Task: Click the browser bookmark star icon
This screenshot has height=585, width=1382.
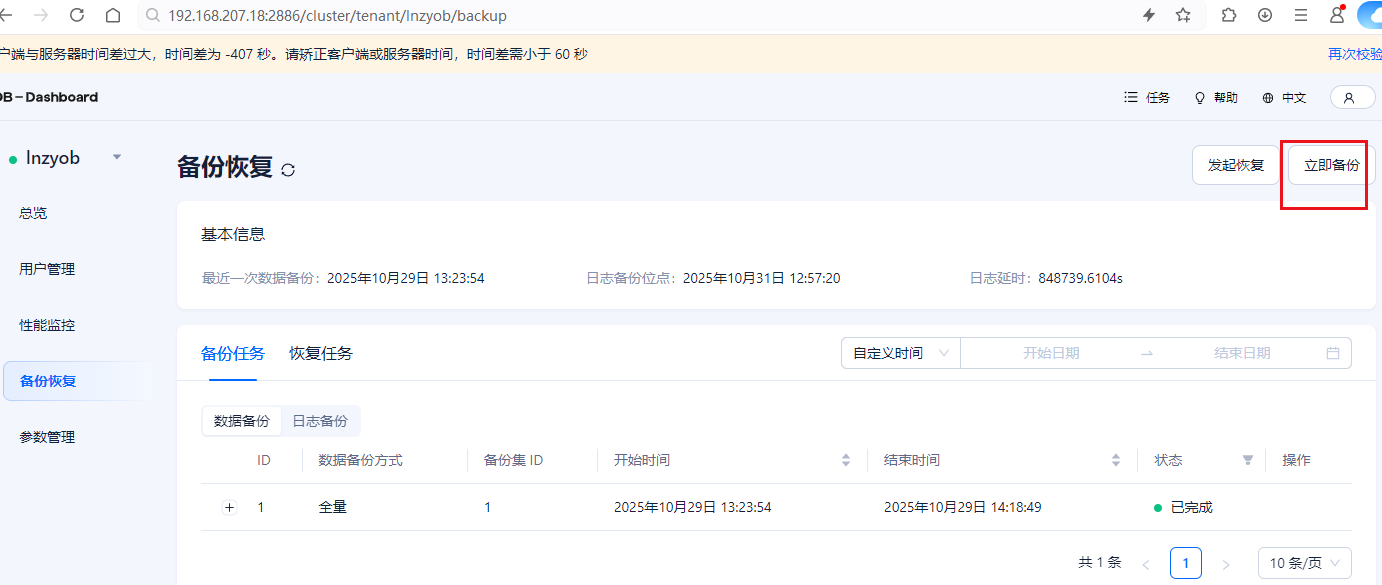Action: click(1183, 15)
